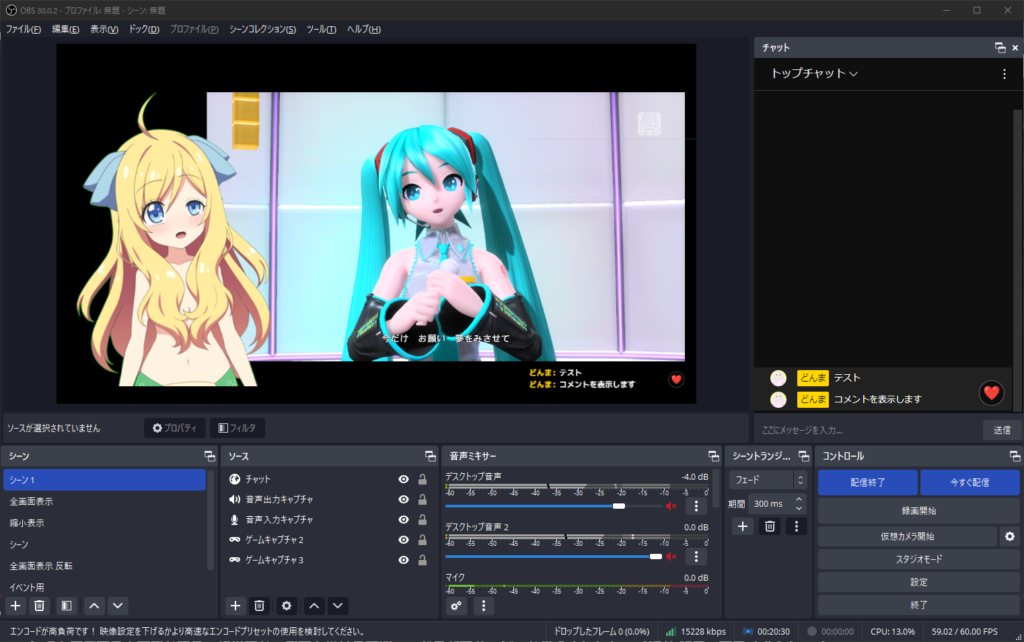Open virtual camera settings gear icon

point(1009,537)
